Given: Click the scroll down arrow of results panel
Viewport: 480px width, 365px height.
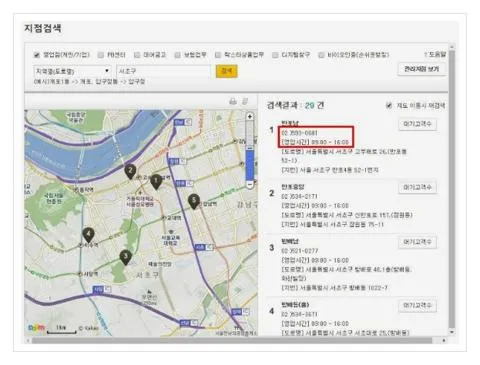Looking at the screenshot, I should [x=452, y=332].
